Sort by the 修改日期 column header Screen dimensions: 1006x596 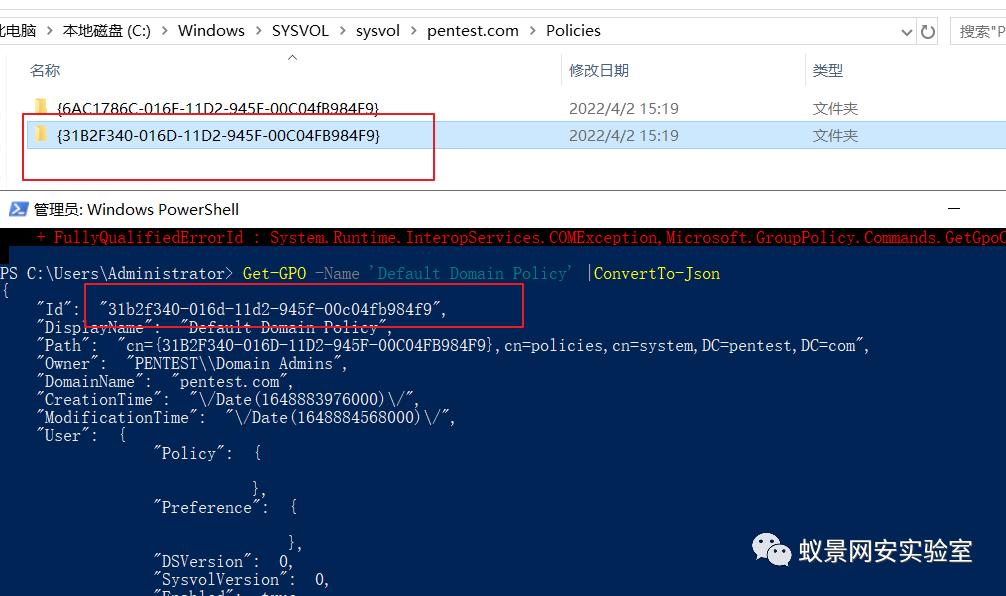(x=598, y=70)
